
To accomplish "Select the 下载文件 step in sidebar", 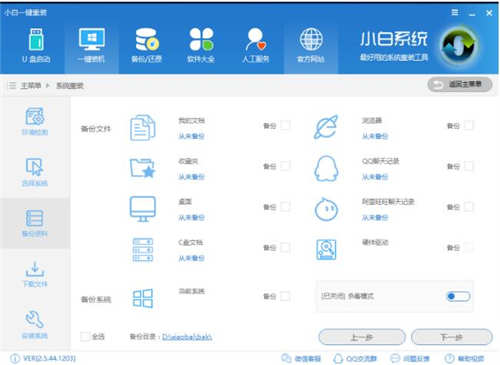I will 35,274.
